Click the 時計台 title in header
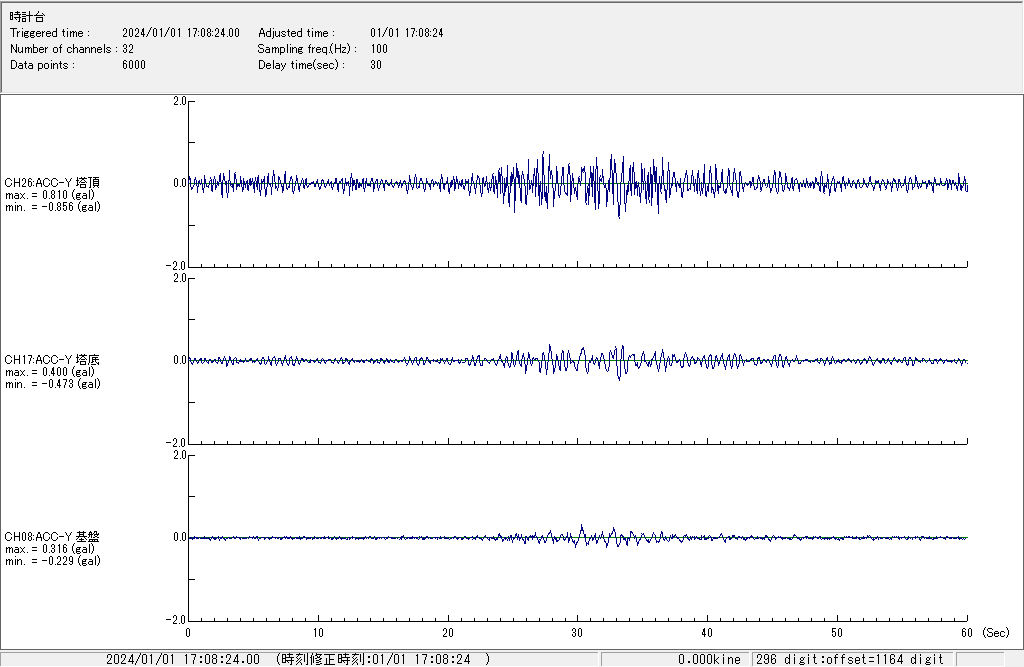Screen dimensions: 1024x667 coord(27,17)
